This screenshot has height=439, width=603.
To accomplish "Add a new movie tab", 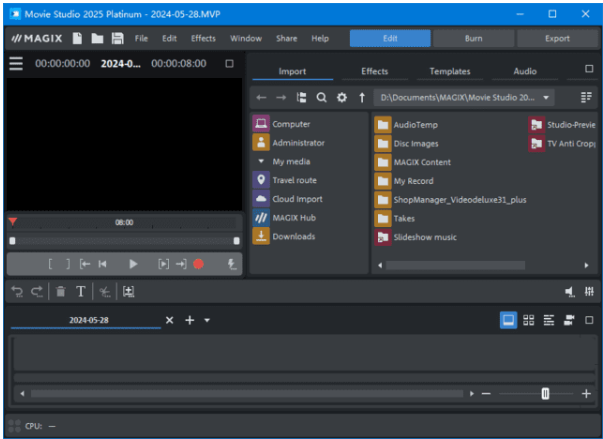I will click(190, 320).
